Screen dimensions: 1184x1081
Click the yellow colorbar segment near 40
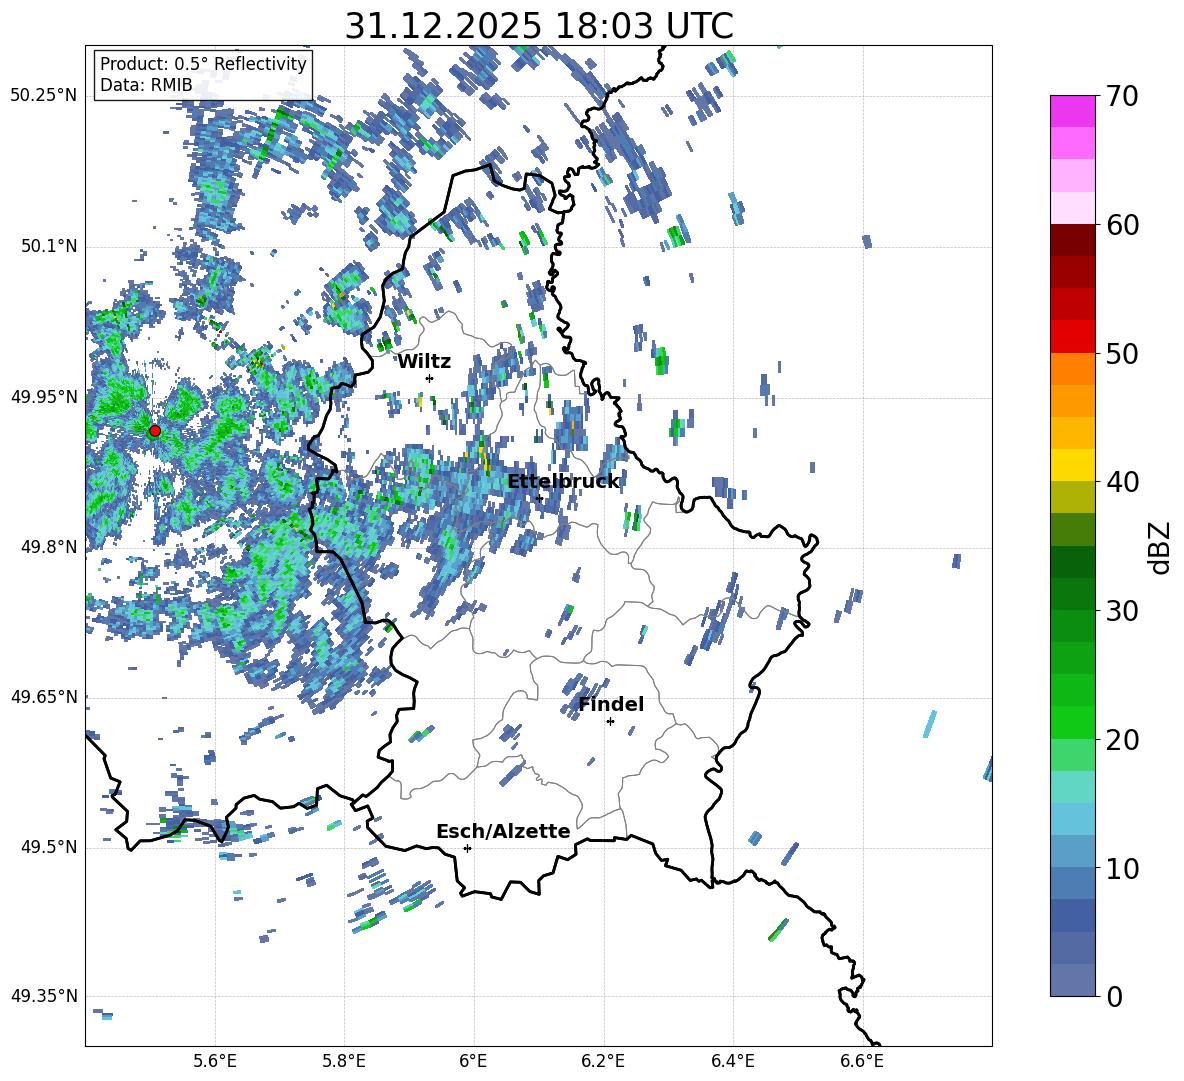point(1072,465)
